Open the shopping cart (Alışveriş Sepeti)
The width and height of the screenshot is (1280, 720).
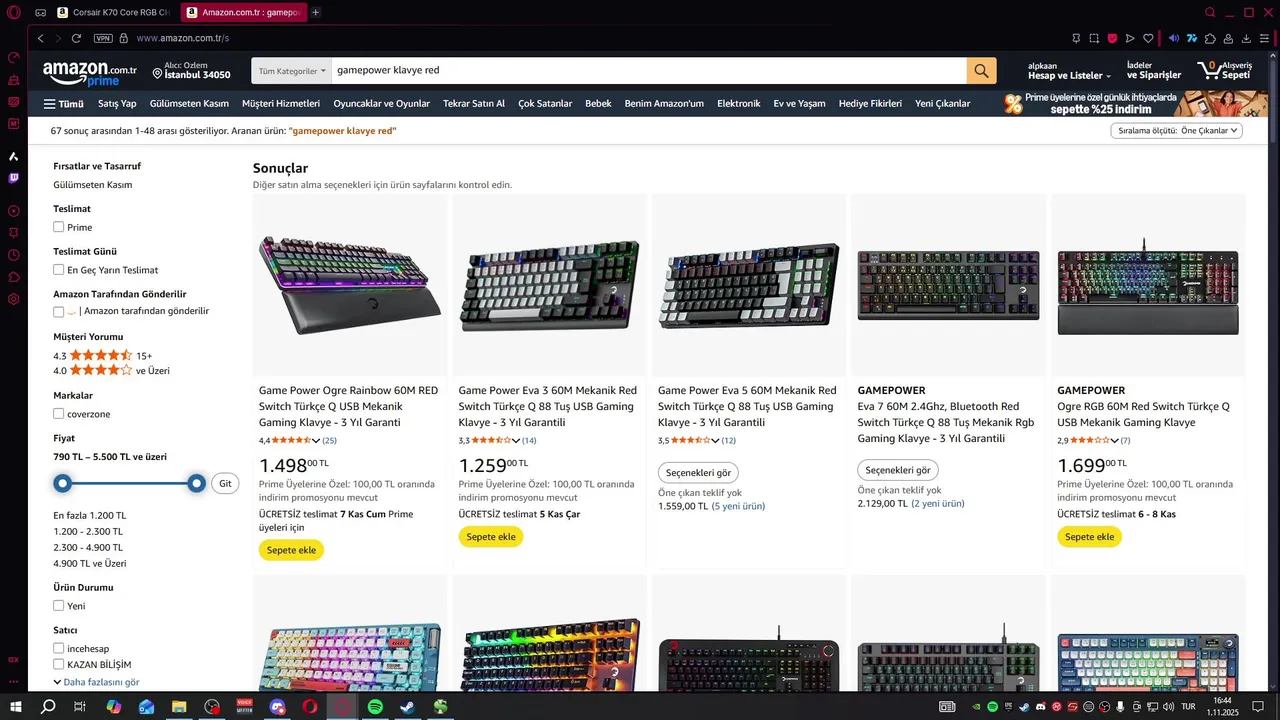pyautogui.click(x=1224, y=71)
